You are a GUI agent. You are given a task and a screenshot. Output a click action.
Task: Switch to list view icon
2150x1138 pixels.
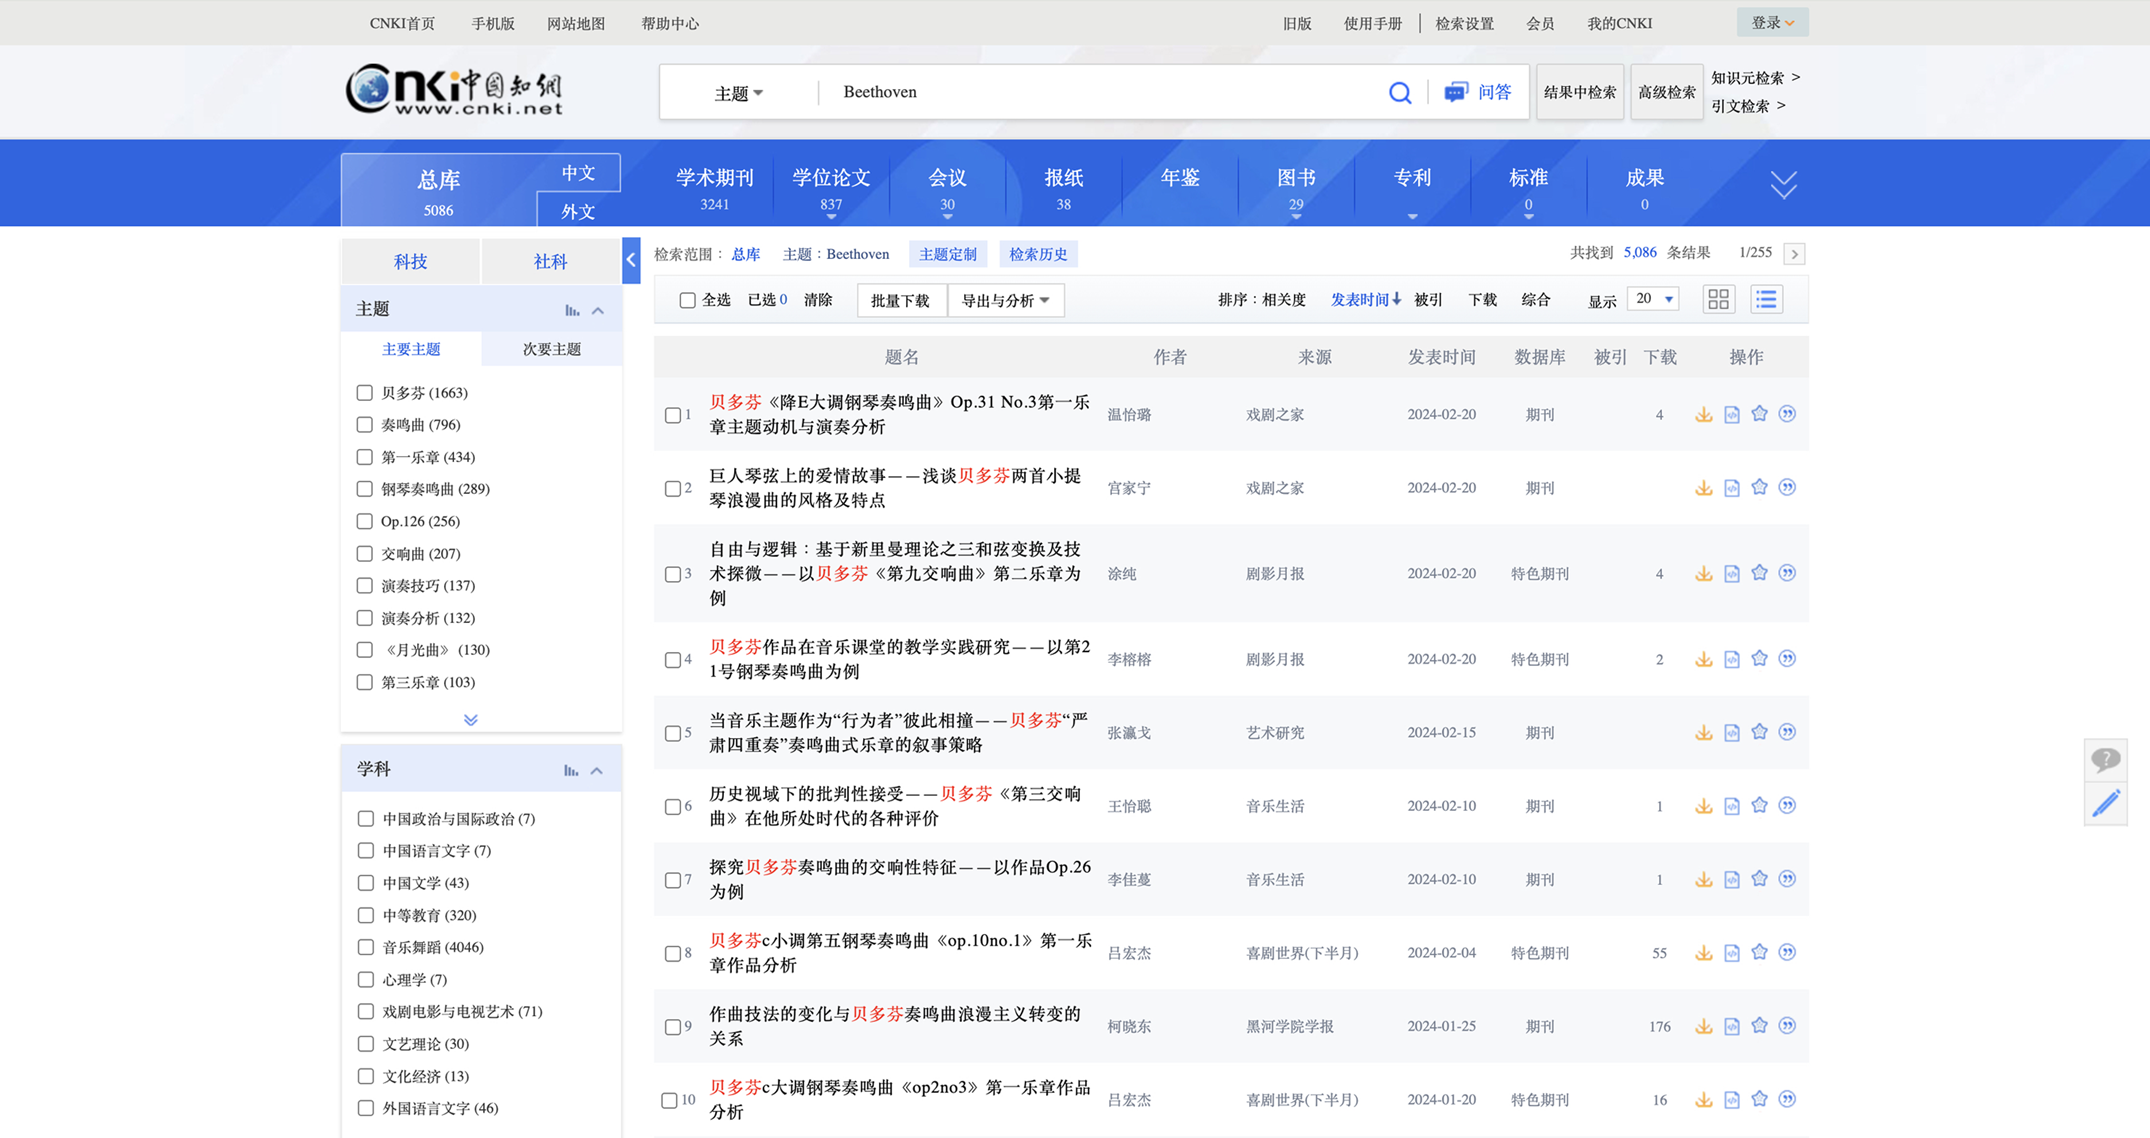(1766, 299)
